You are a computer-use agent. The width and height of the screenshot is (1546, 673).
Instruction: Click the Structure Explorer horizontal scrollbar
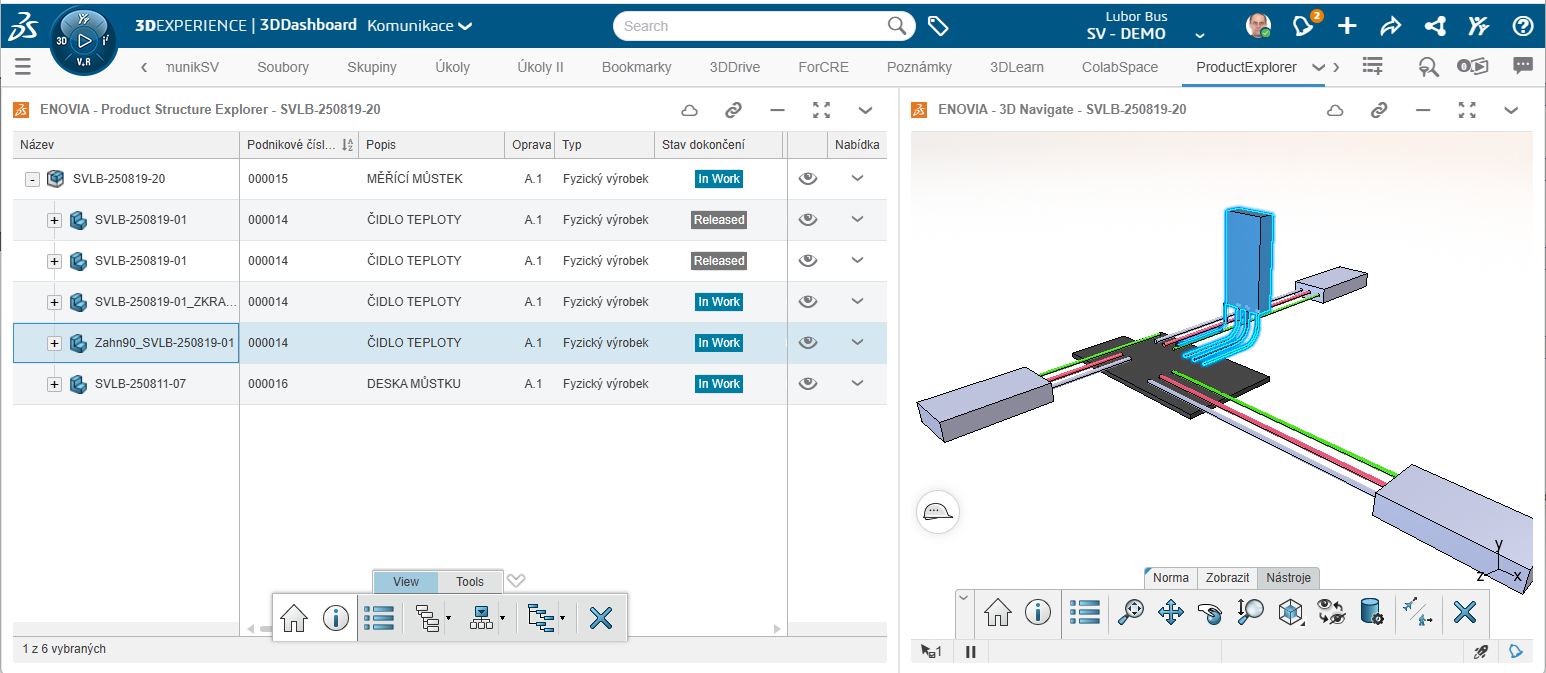(x=512, y=629)
